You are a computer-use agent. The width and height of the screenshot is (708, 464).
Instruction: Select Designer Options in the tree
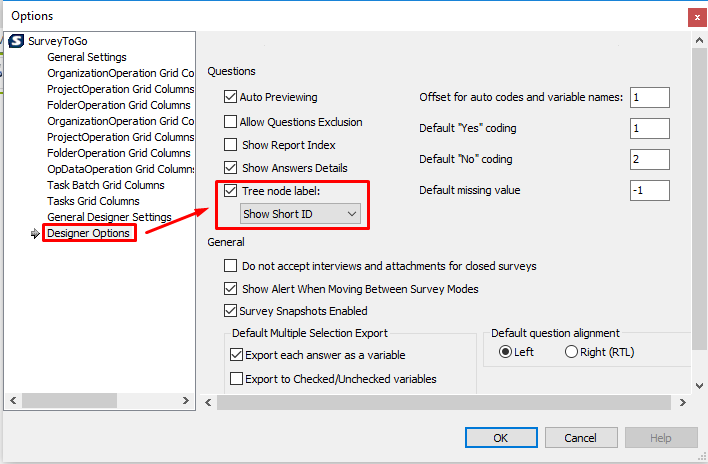pos(88,233)
